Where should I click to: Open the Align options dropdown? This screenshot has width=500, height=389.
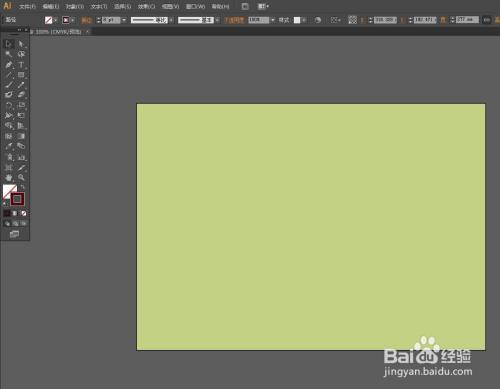tap(335, 20)
